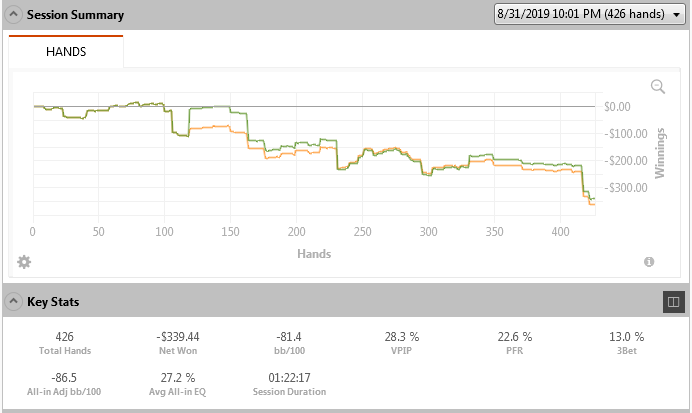Click the -$339.44 Net Won value
692x413 pixels.
pos(178,337)
